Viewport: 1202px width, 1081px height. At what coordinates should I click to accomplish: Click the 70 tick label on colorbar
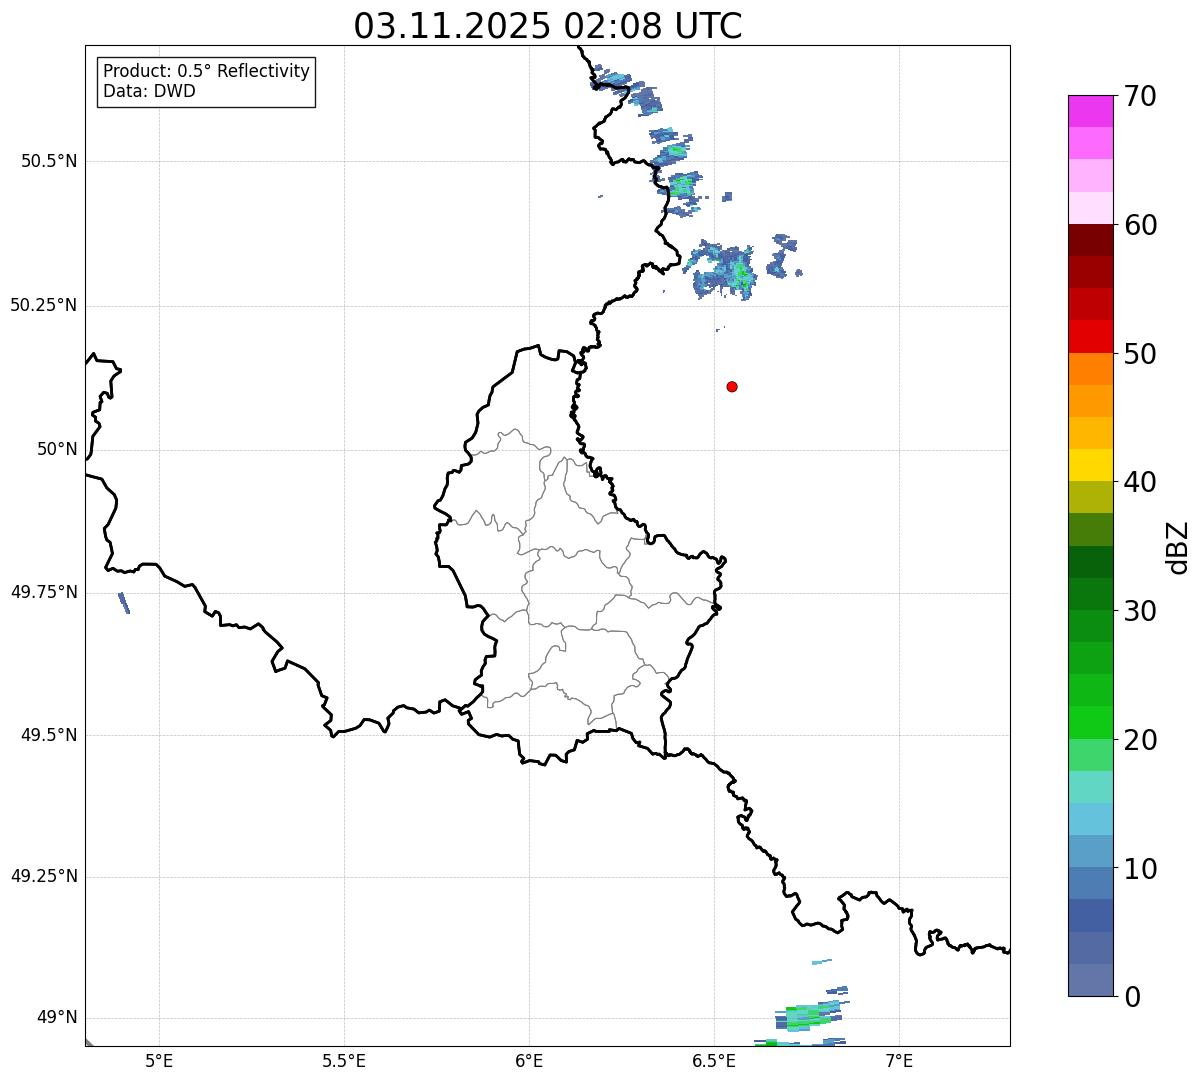tap(1140, 96)
